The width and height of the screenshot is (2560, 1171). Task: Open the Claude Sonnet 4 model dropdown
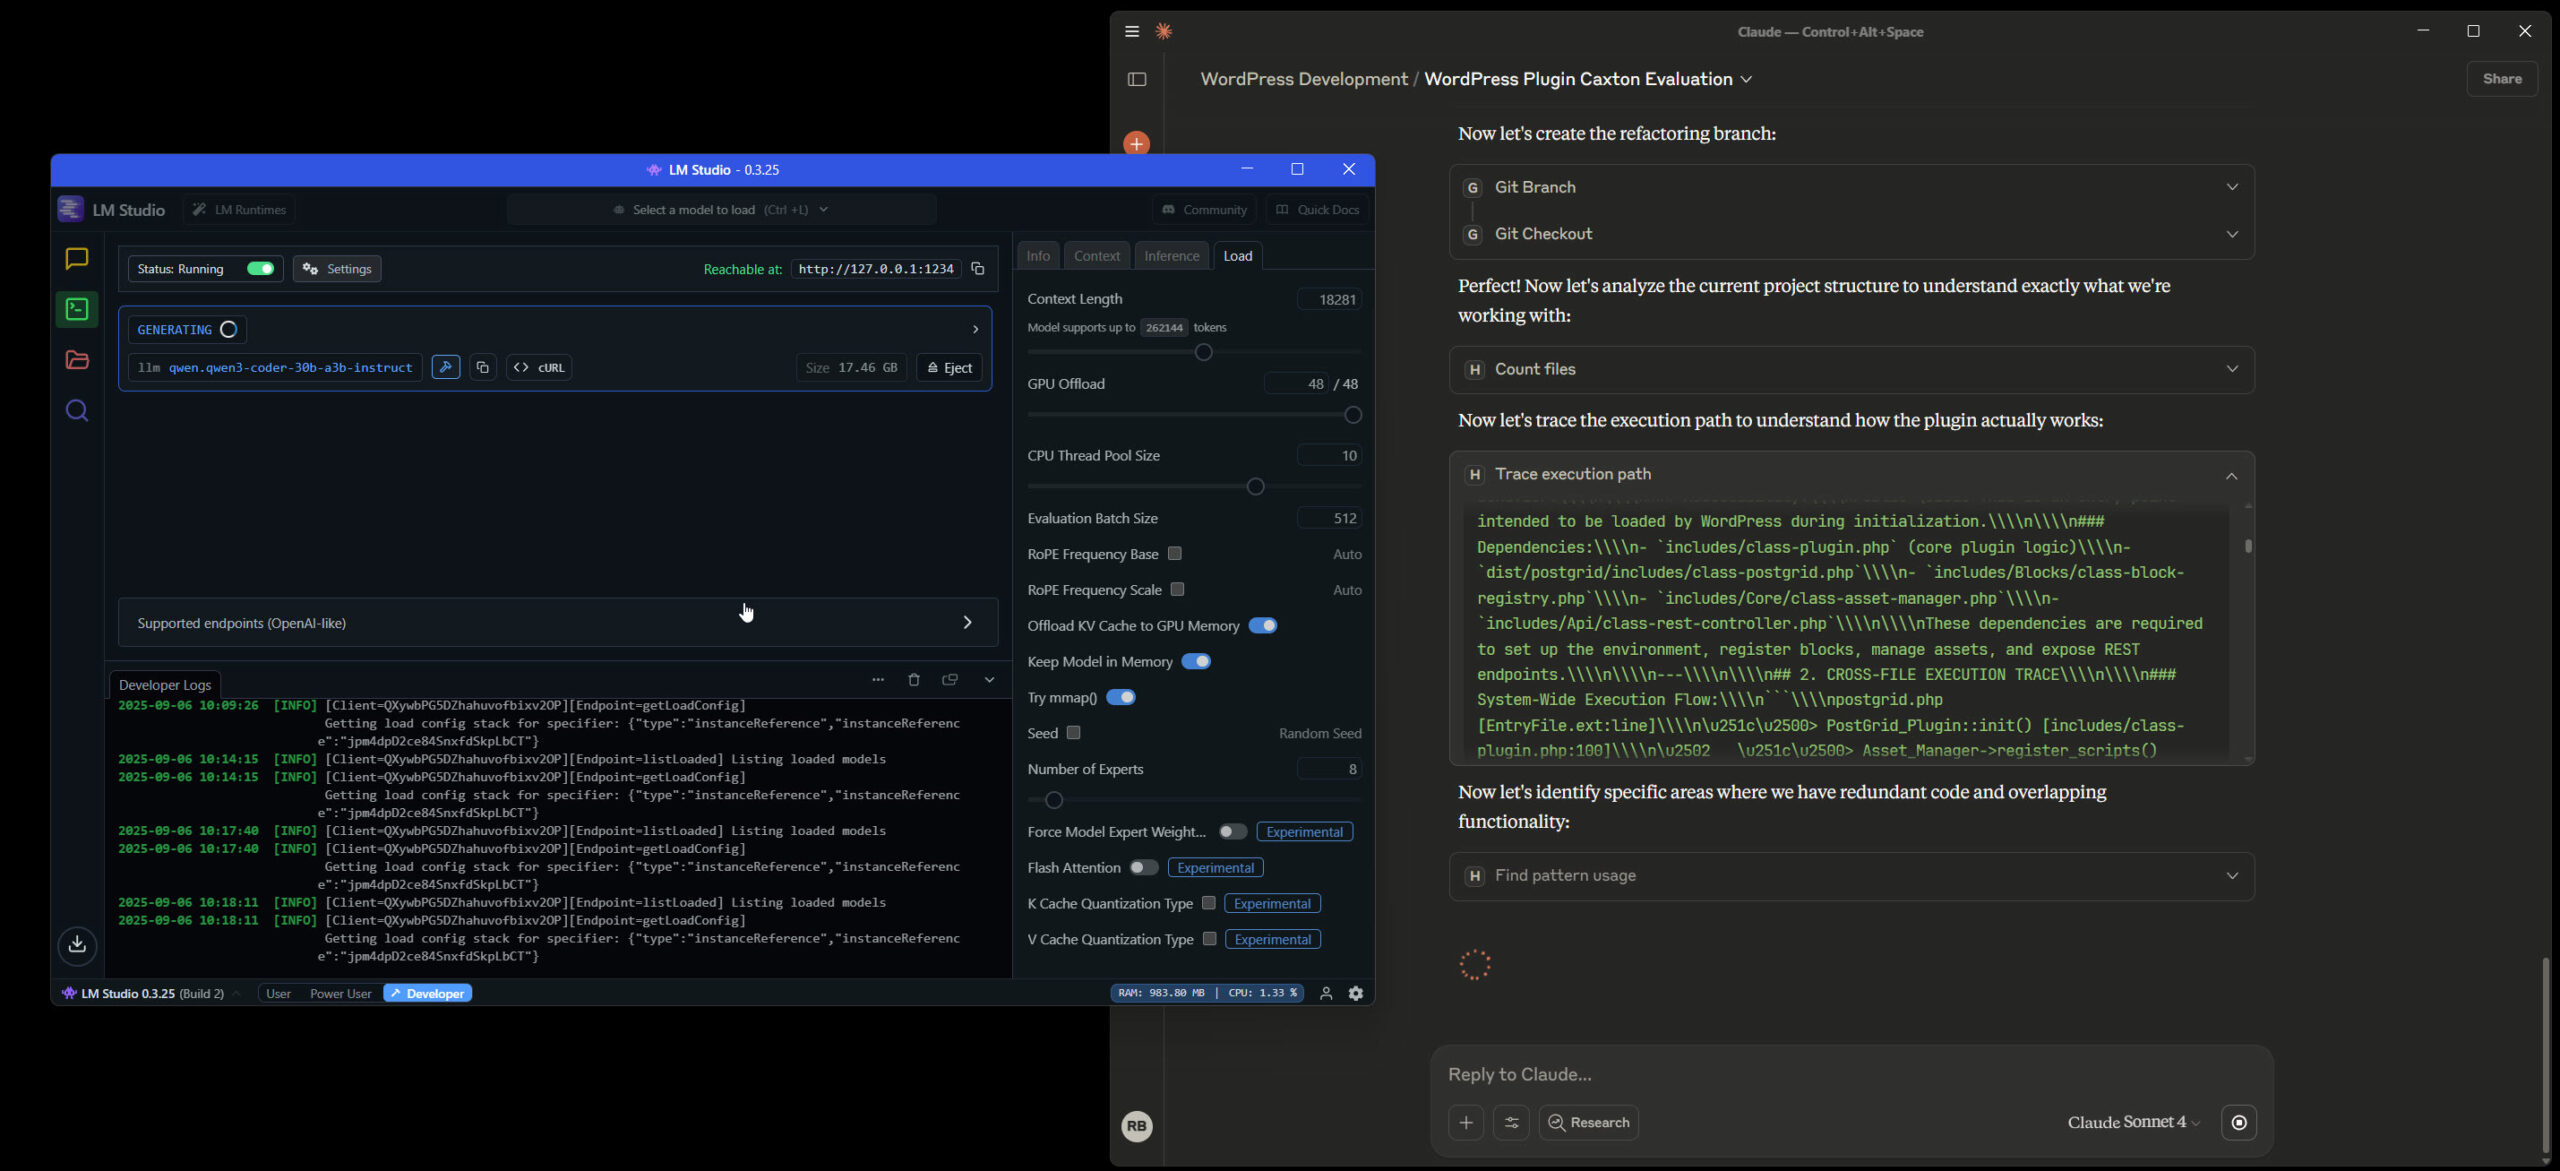point(2133,1123)
